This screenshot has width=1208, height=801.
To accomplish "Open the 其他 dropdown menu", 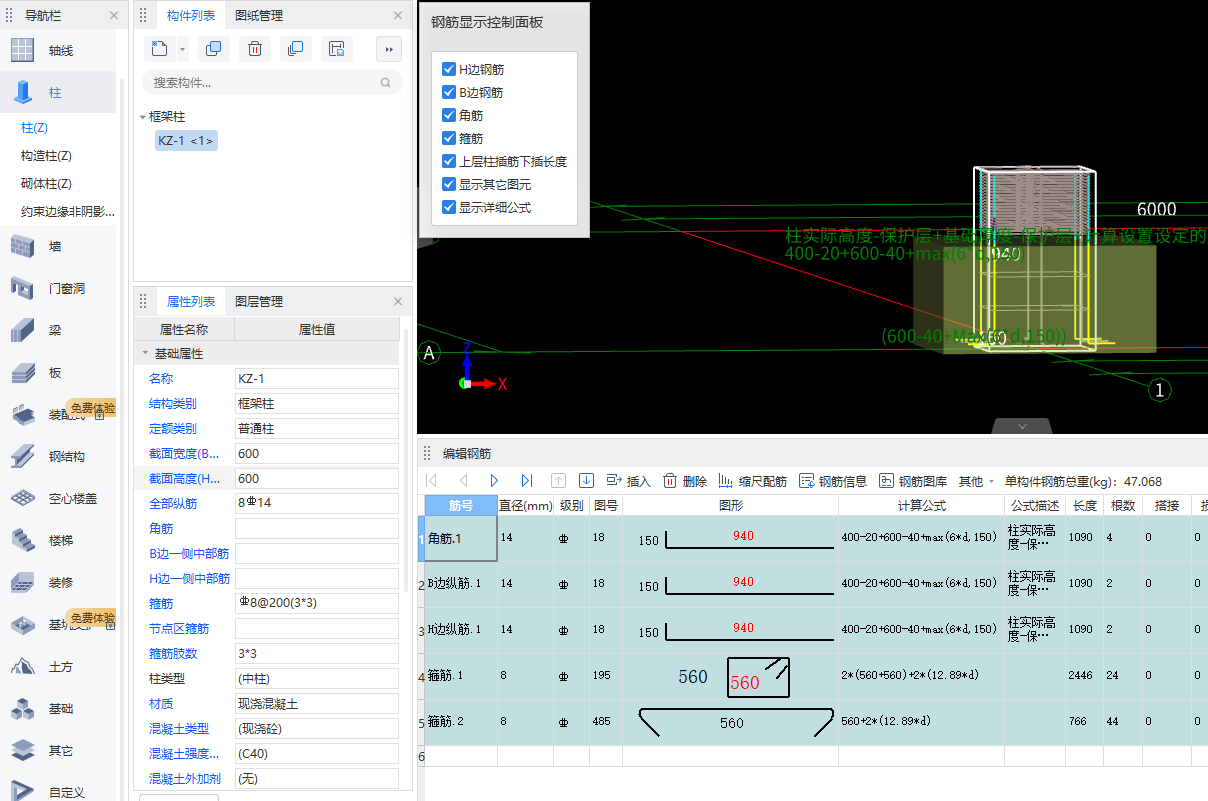I will (x=977, y=481).
